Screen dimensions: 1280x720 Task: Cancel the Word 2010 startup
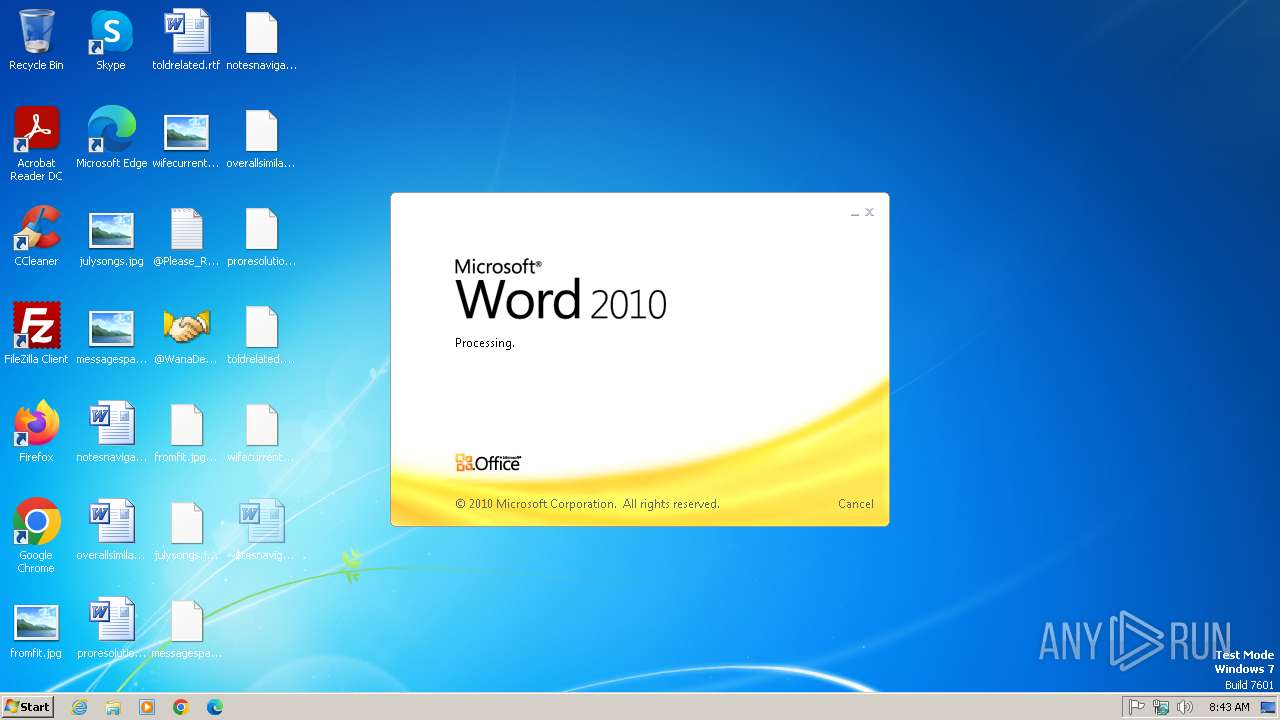pos(855,504)
